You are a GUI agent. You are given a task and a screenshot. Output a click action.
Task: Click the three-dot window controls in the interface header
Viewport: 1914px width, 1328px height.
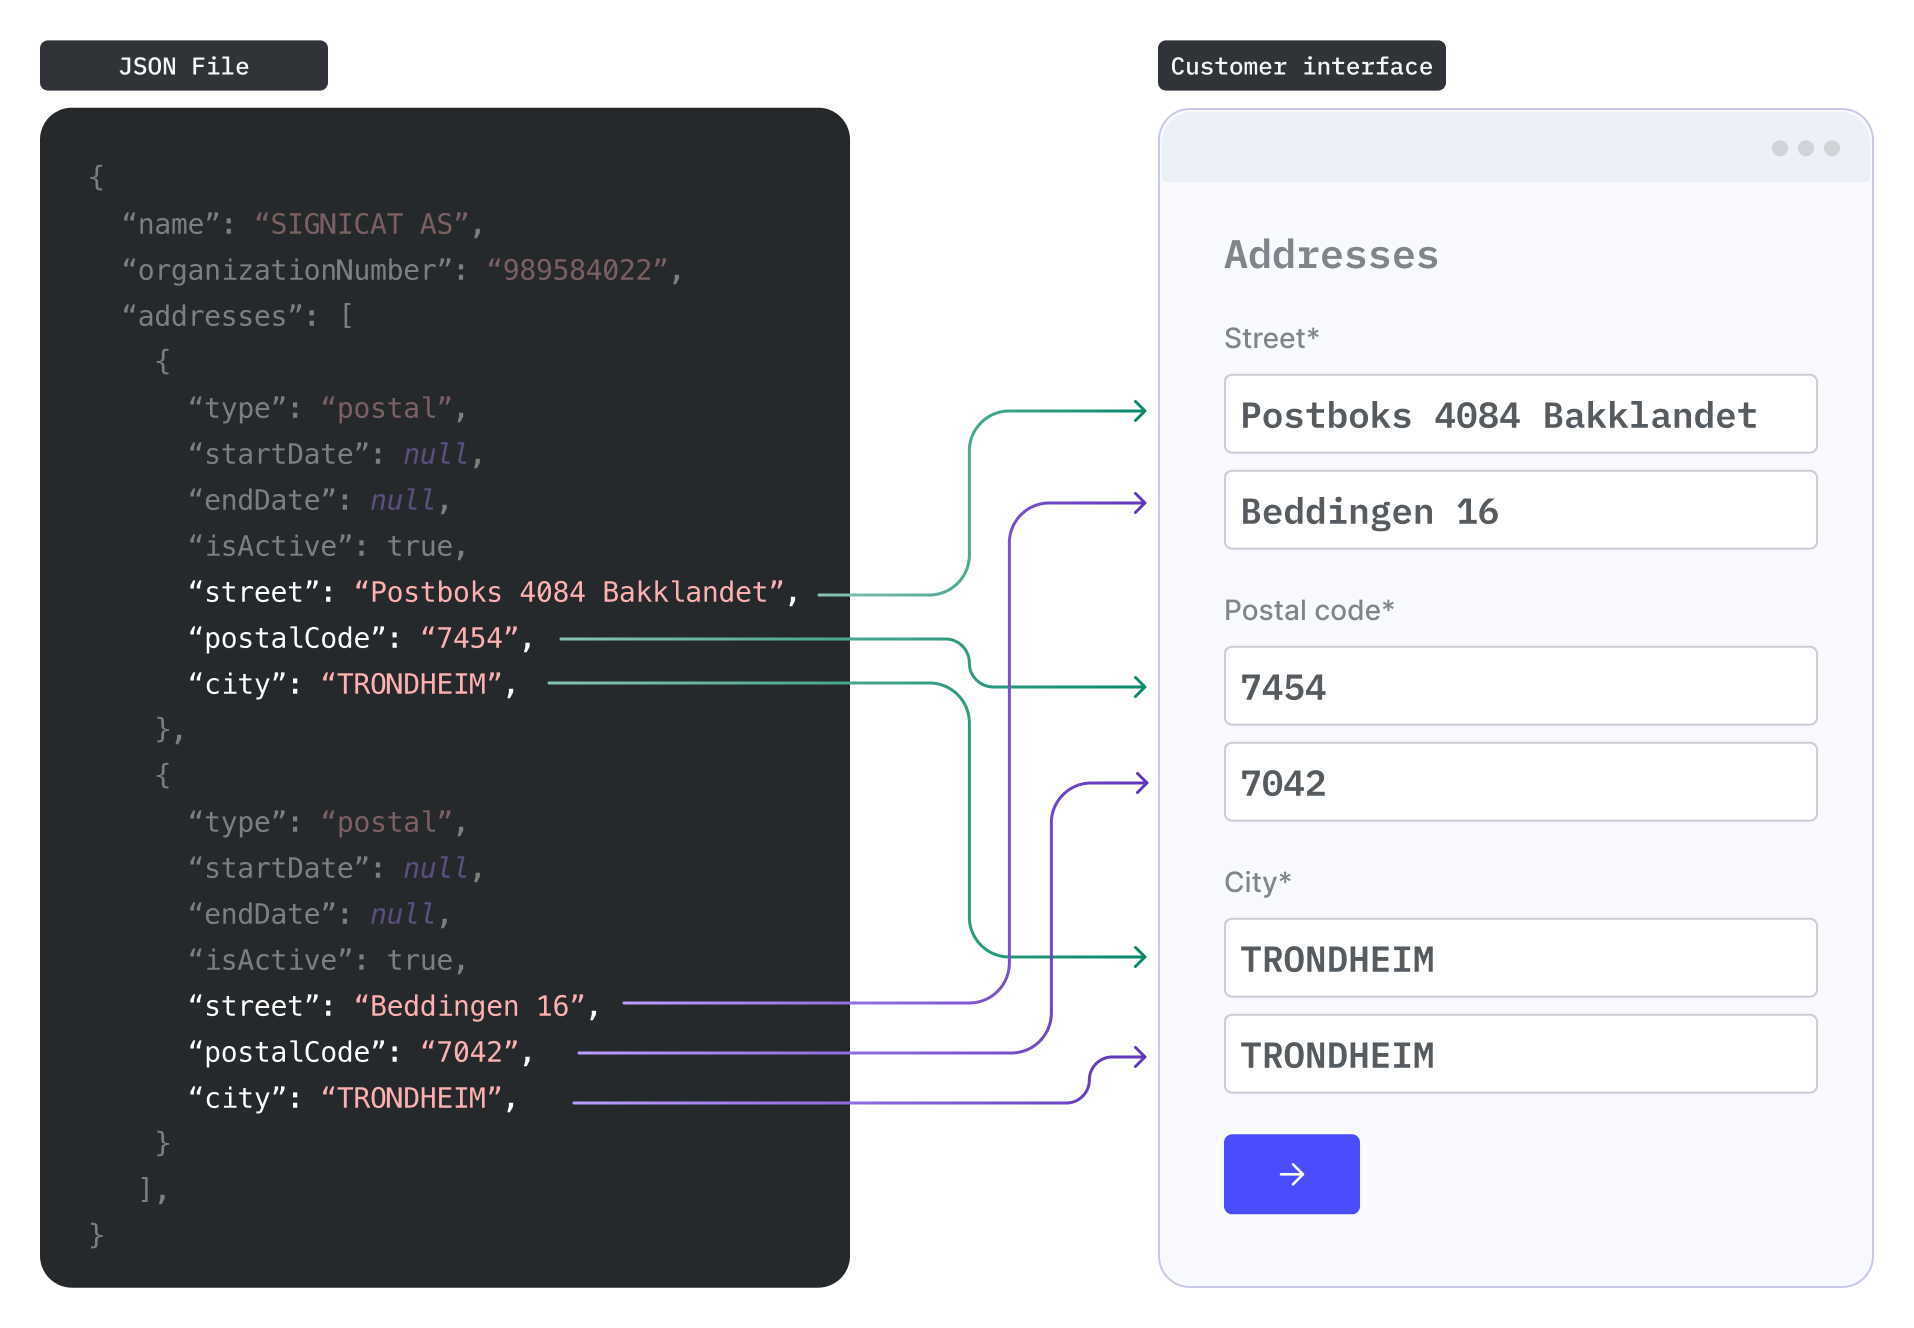coord(1806,148)
